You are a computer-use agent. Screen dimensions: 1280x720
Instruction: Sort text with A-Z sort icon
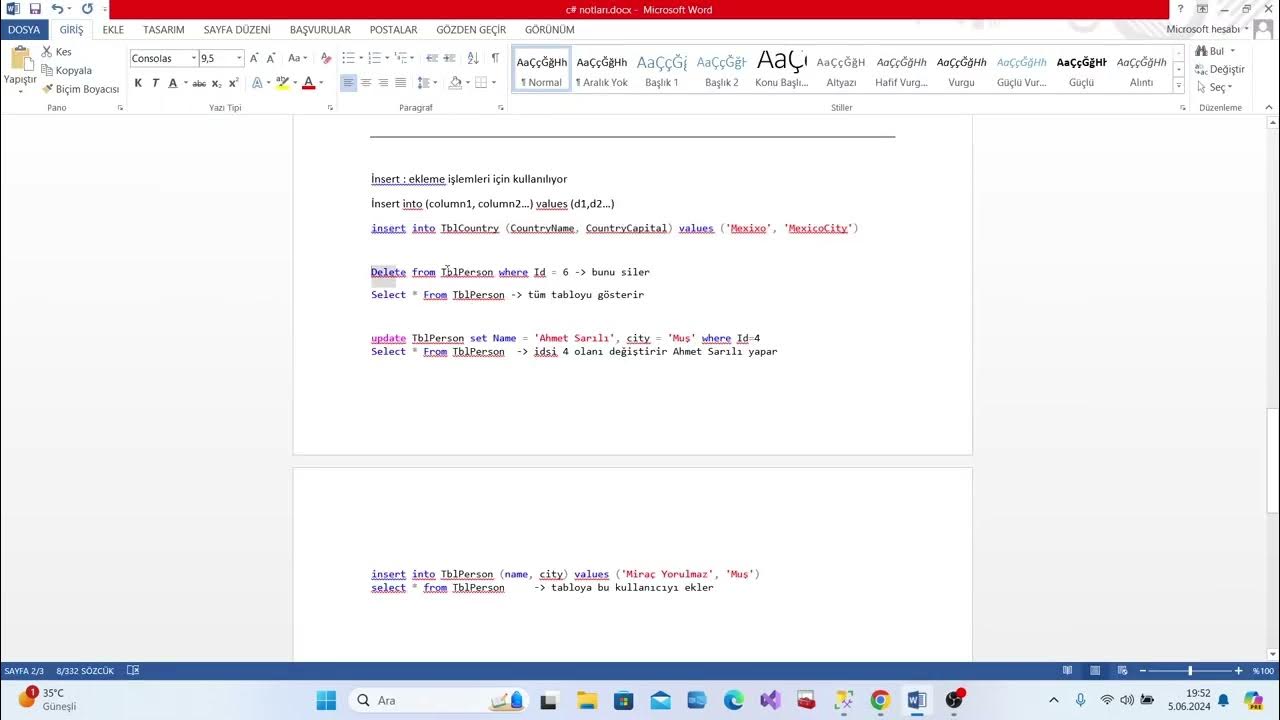click(473, 58)
